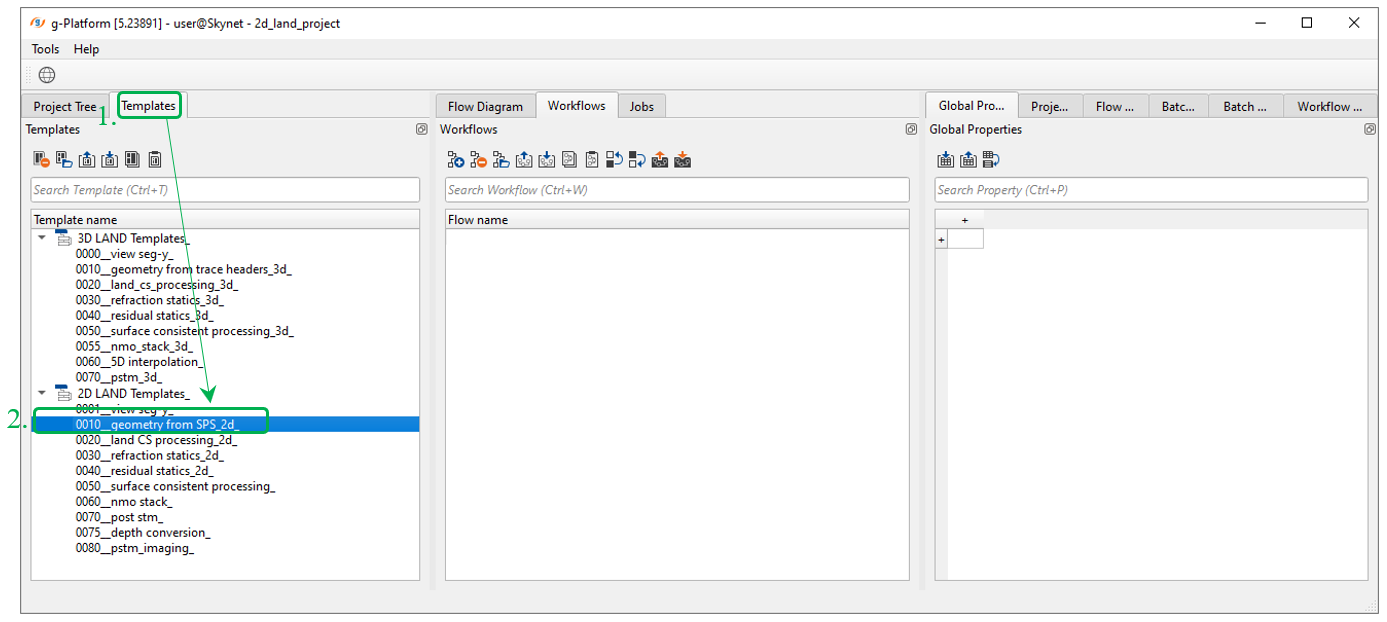Click the add workflow icon
Viewport: 1387px width, 622px height.
[455, 160]
